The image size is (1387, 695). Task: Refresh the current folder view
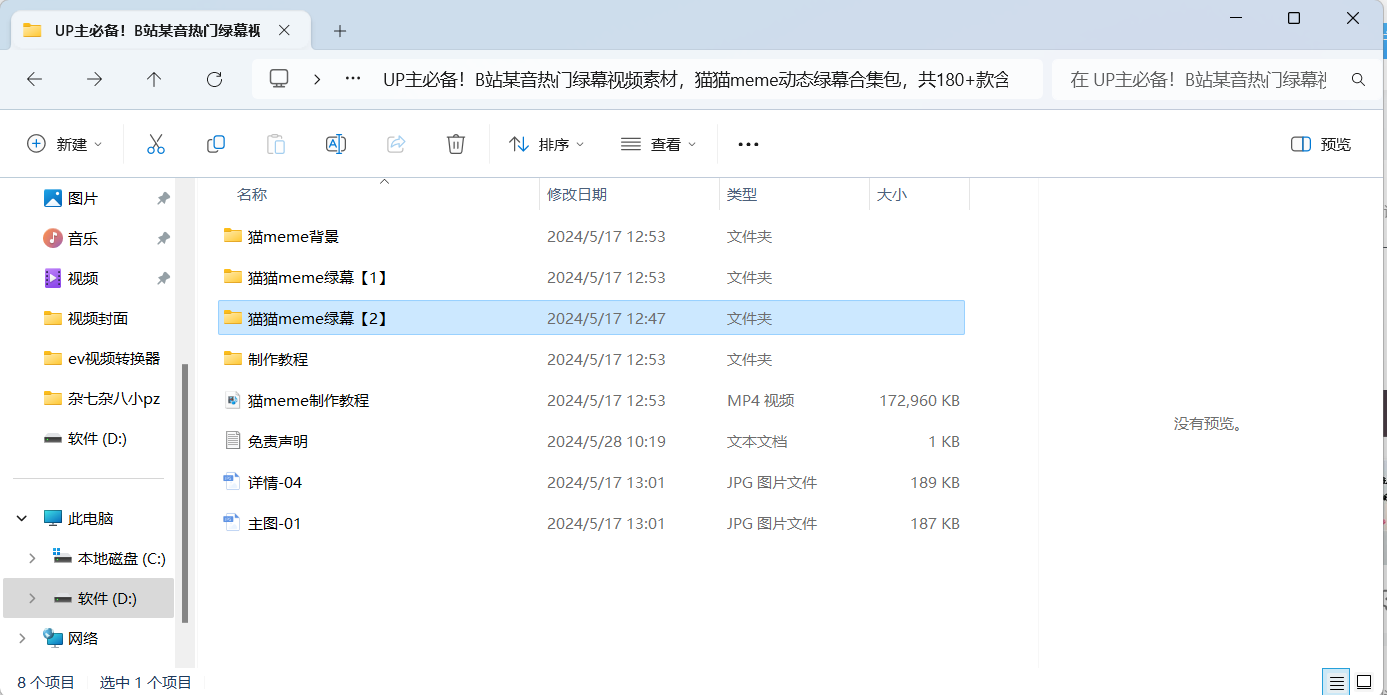[214, 79]
